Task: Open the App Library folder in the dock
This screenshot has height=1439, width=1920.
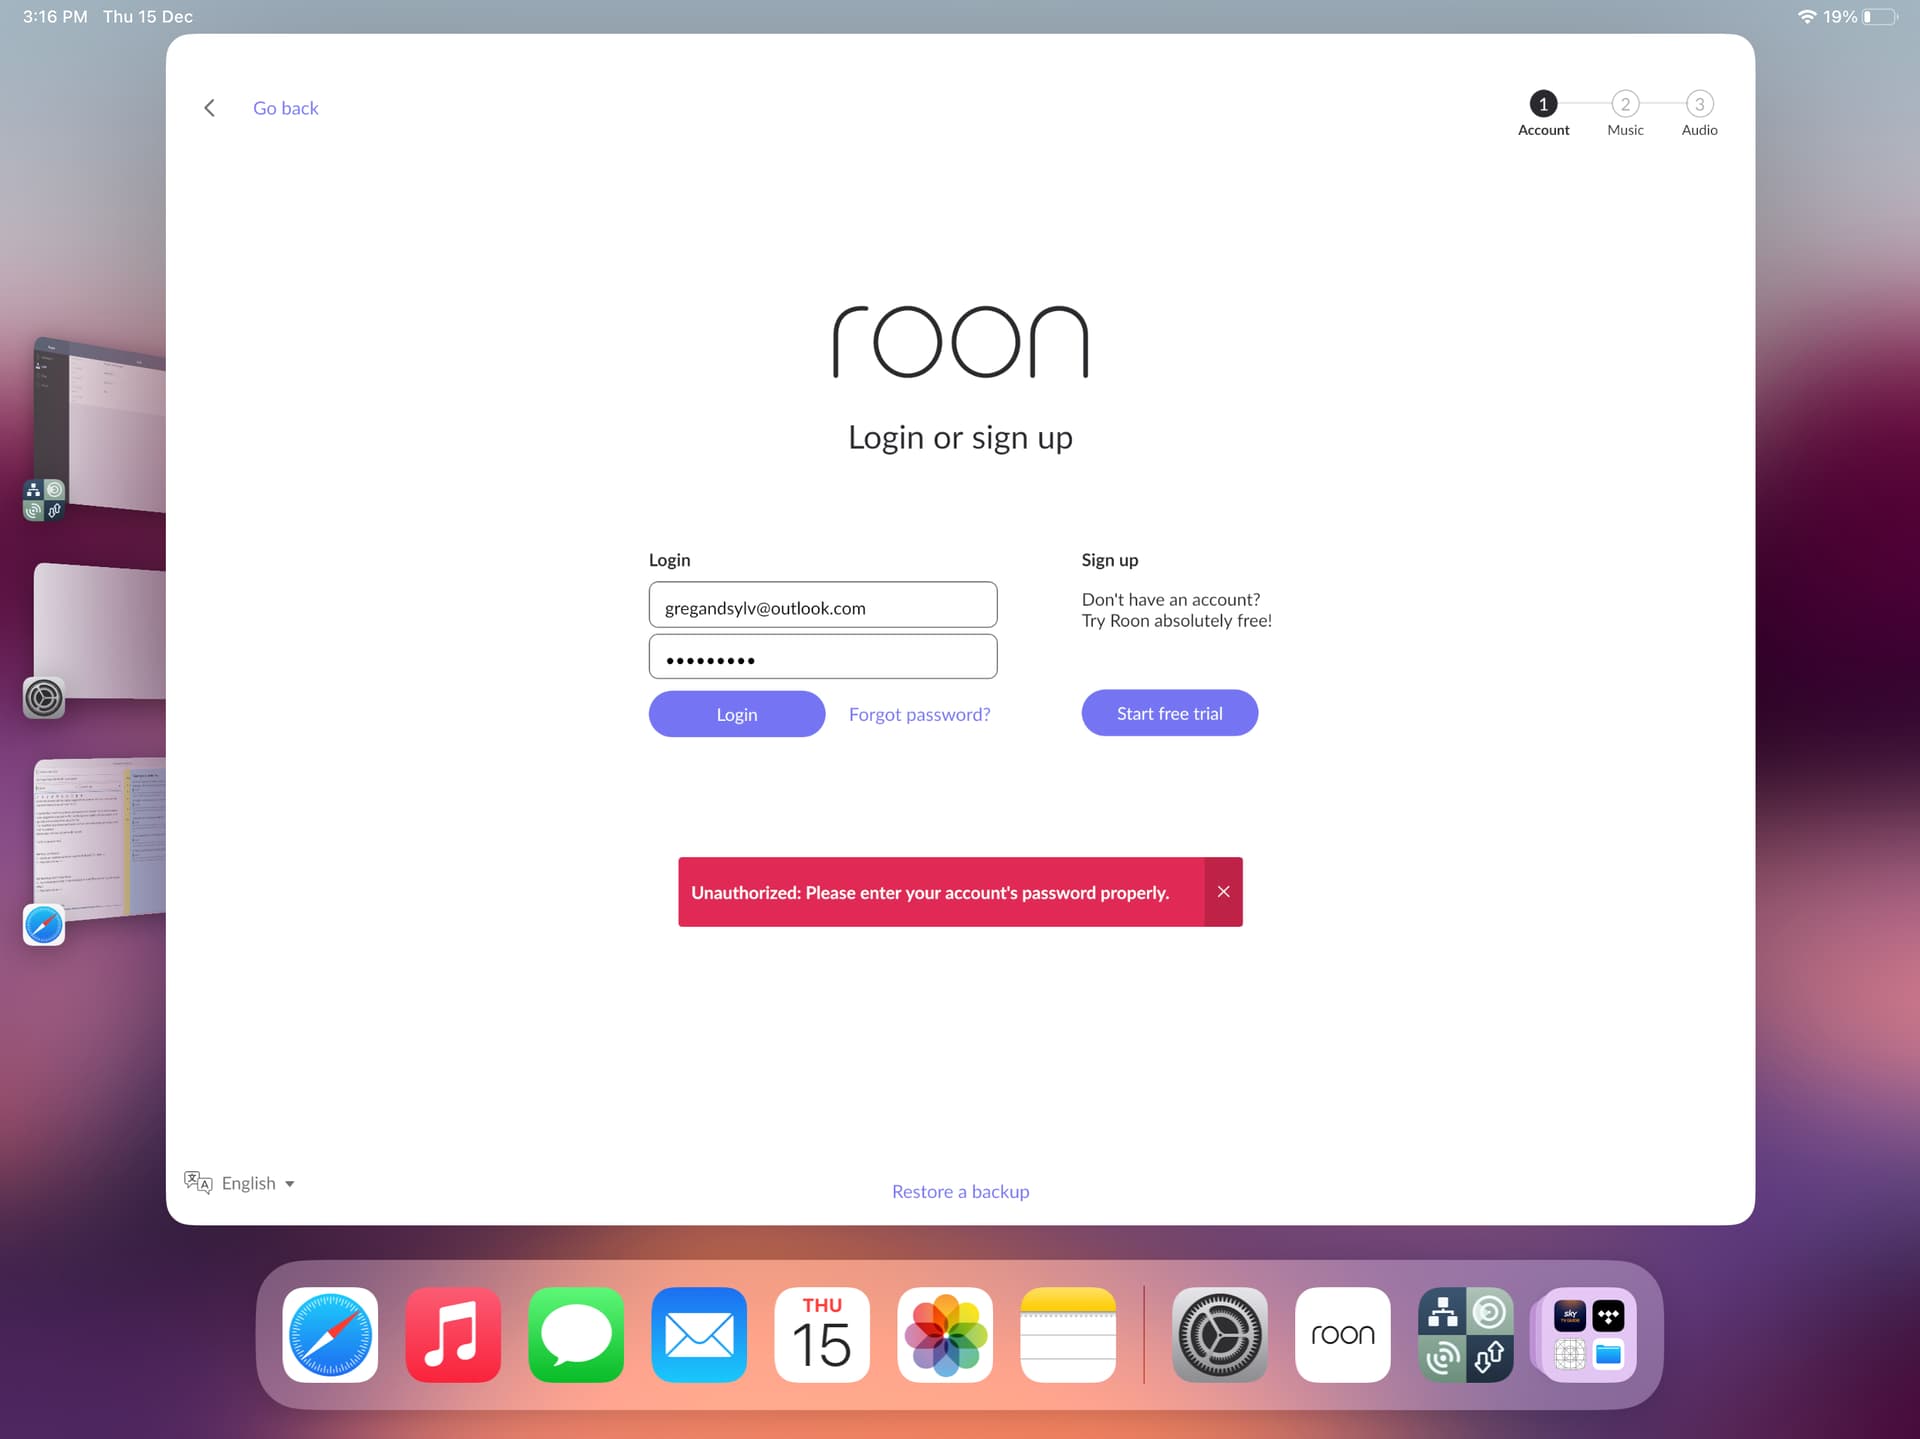Action: (x=1589, y=1335)
